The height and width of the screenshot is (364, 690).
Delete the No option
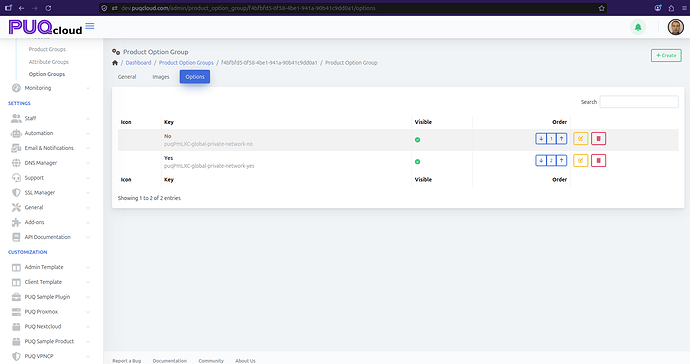point(598,139)
